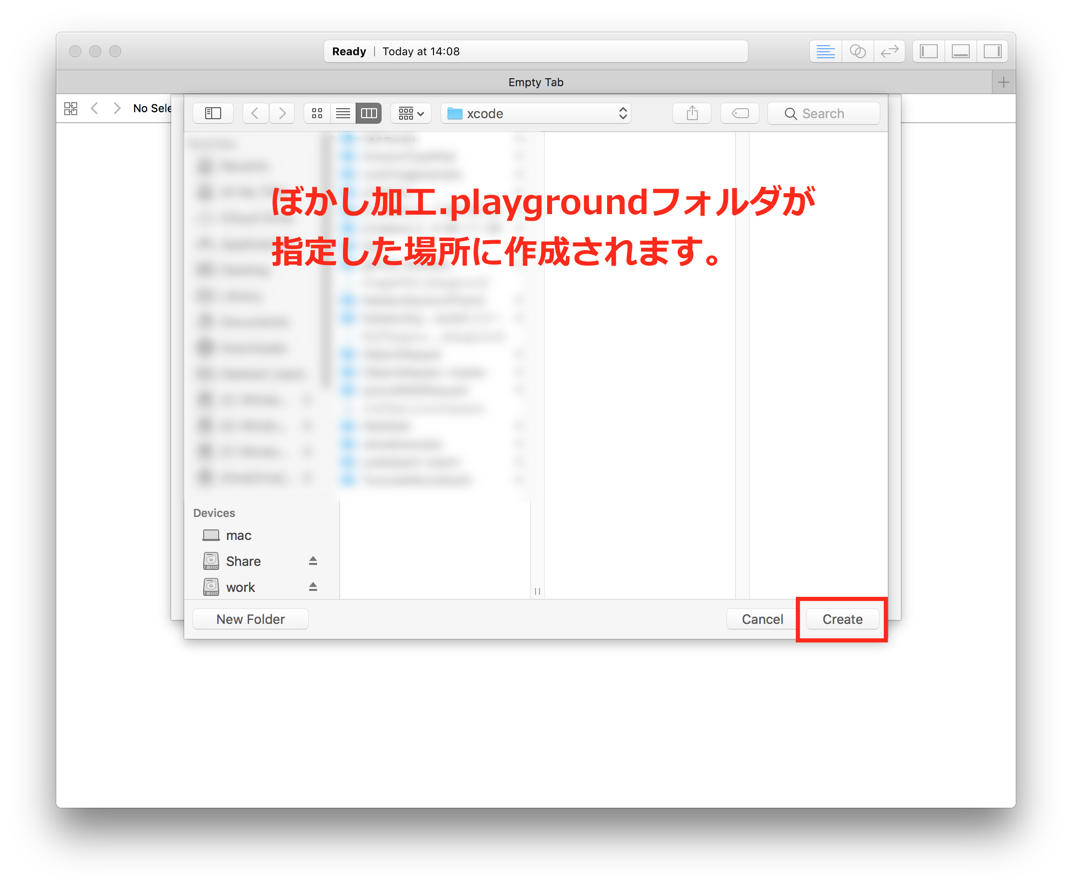Toggle the Xcode utilities panel
The width and height of the screenshot is (1072, 888).
click(993, 51)
